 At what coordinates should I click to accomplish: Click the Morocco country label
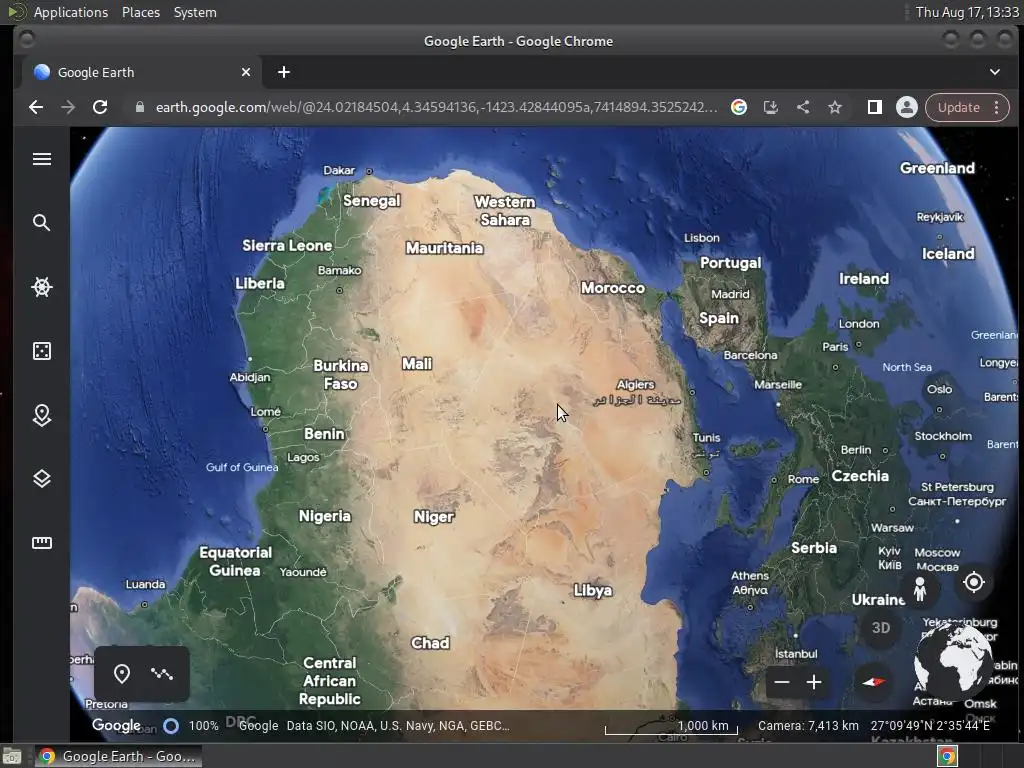tap(613, 288)
